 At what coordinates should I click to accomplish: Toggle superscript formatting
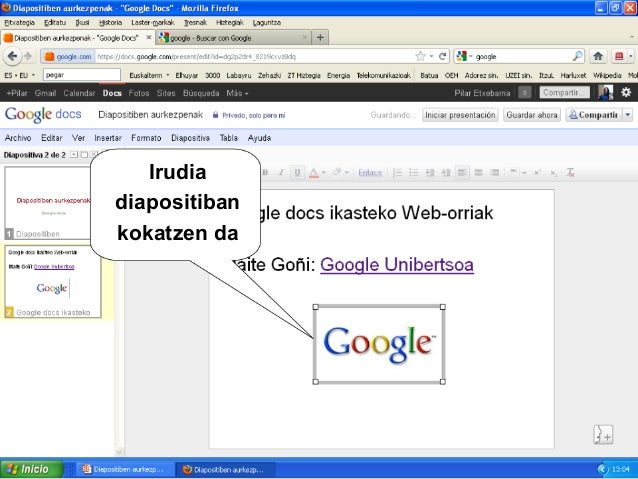pyautogui.click(x=537, y=173)
